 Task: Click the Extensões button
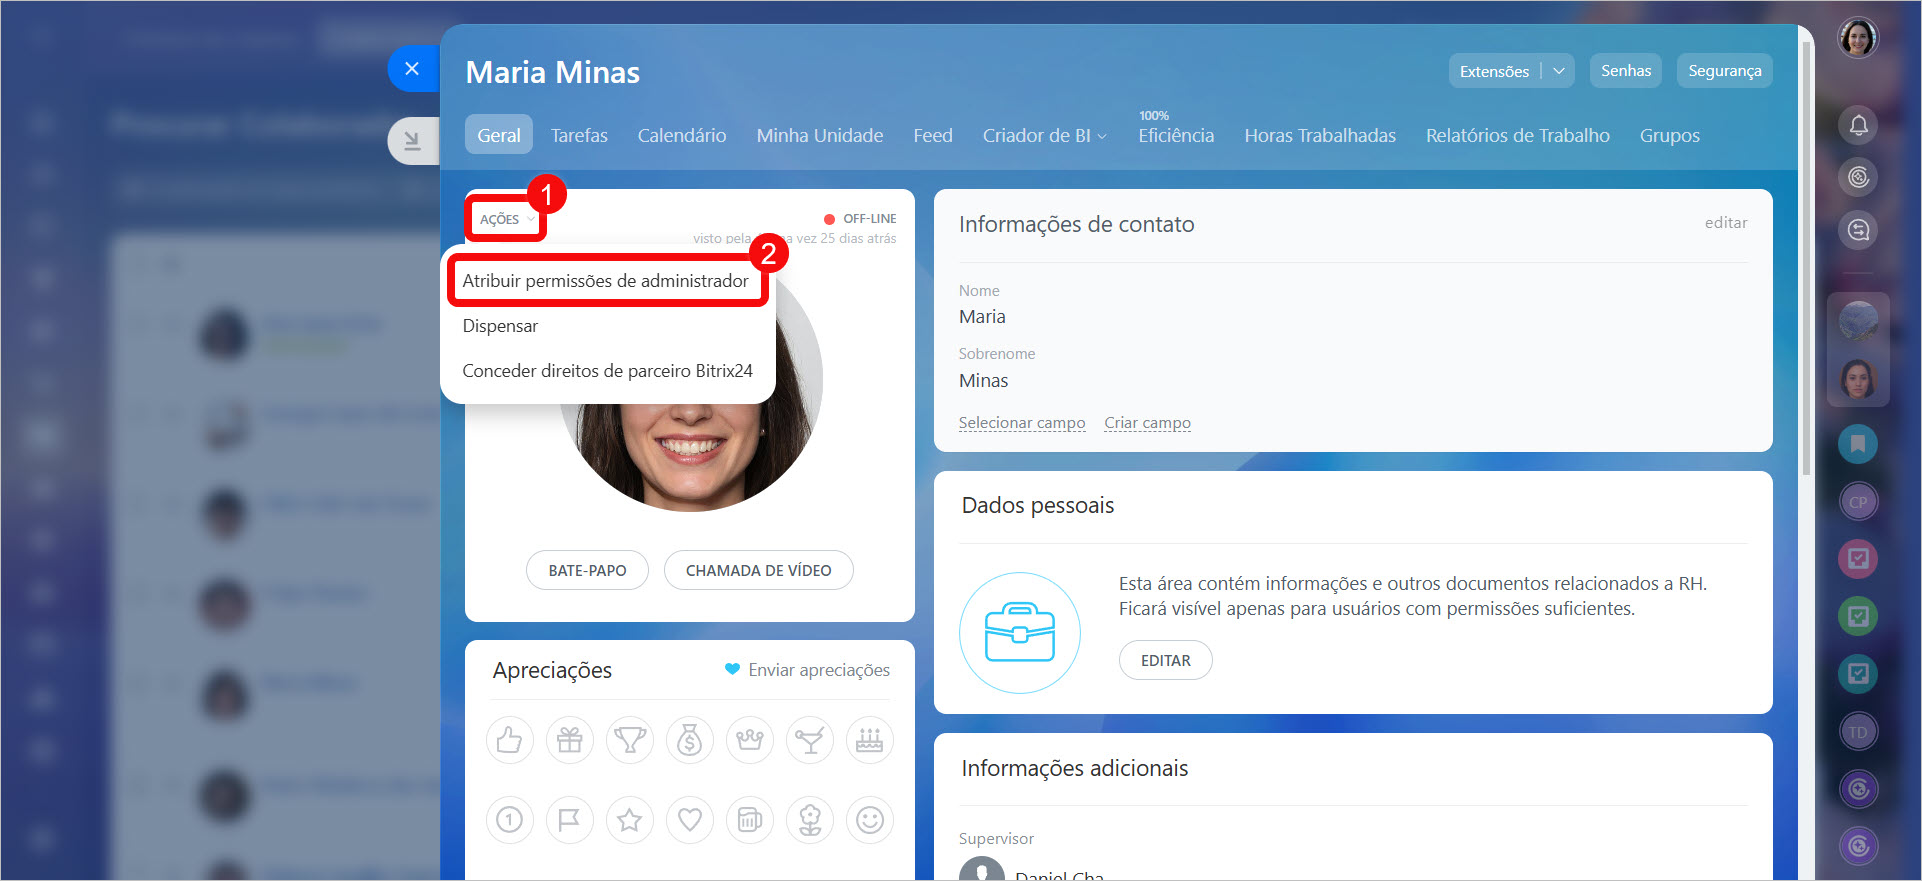pyautogui.click(x=1494, y=71)
